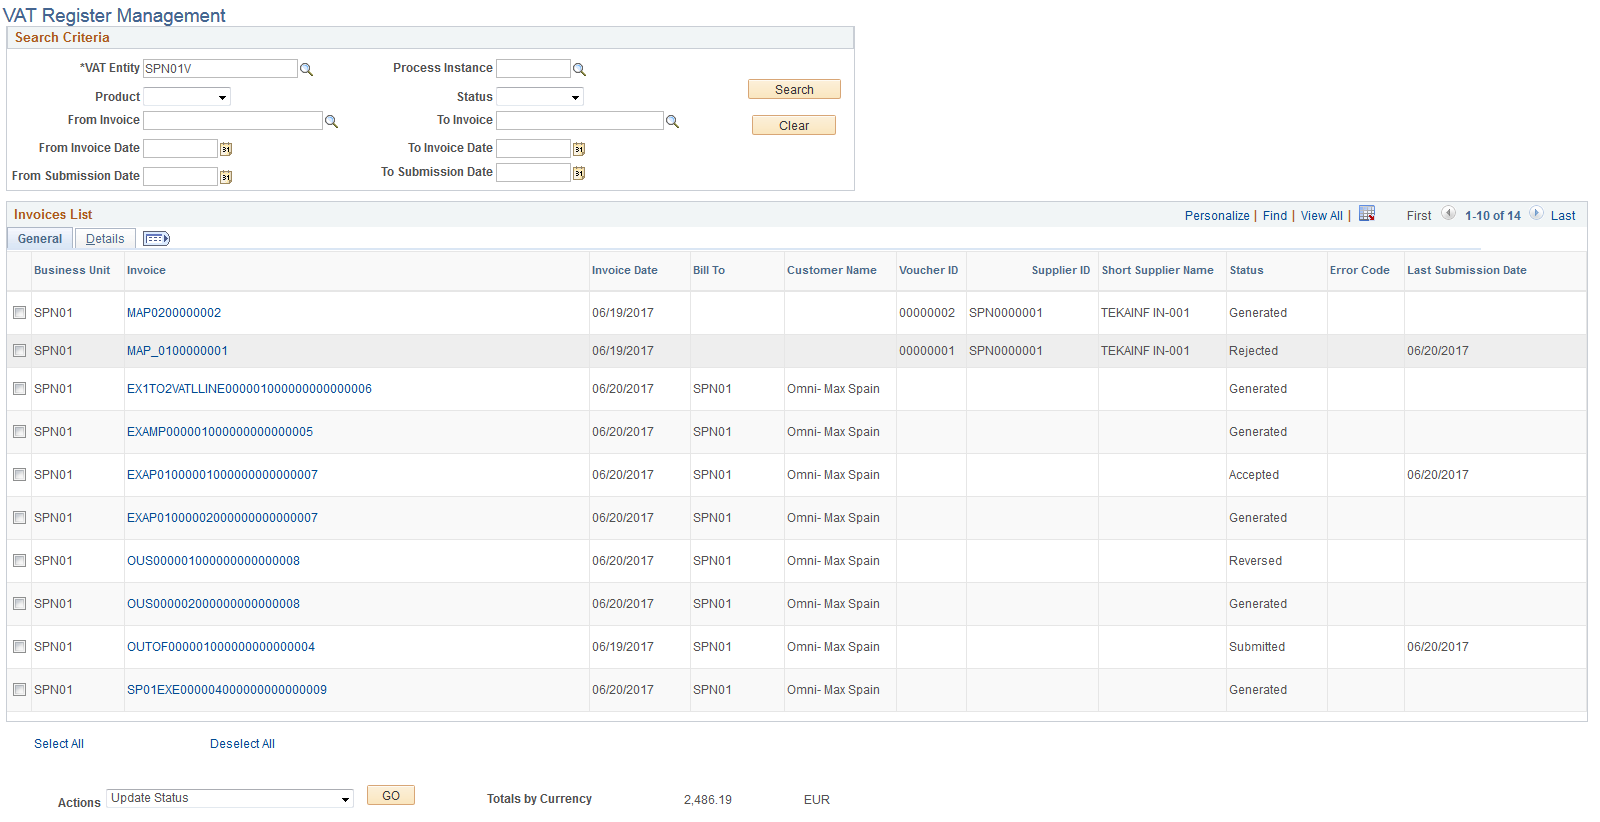The width and height of the screenshot is (1600, 822).
Task: Click the View All link
Action: (1322, 216)
